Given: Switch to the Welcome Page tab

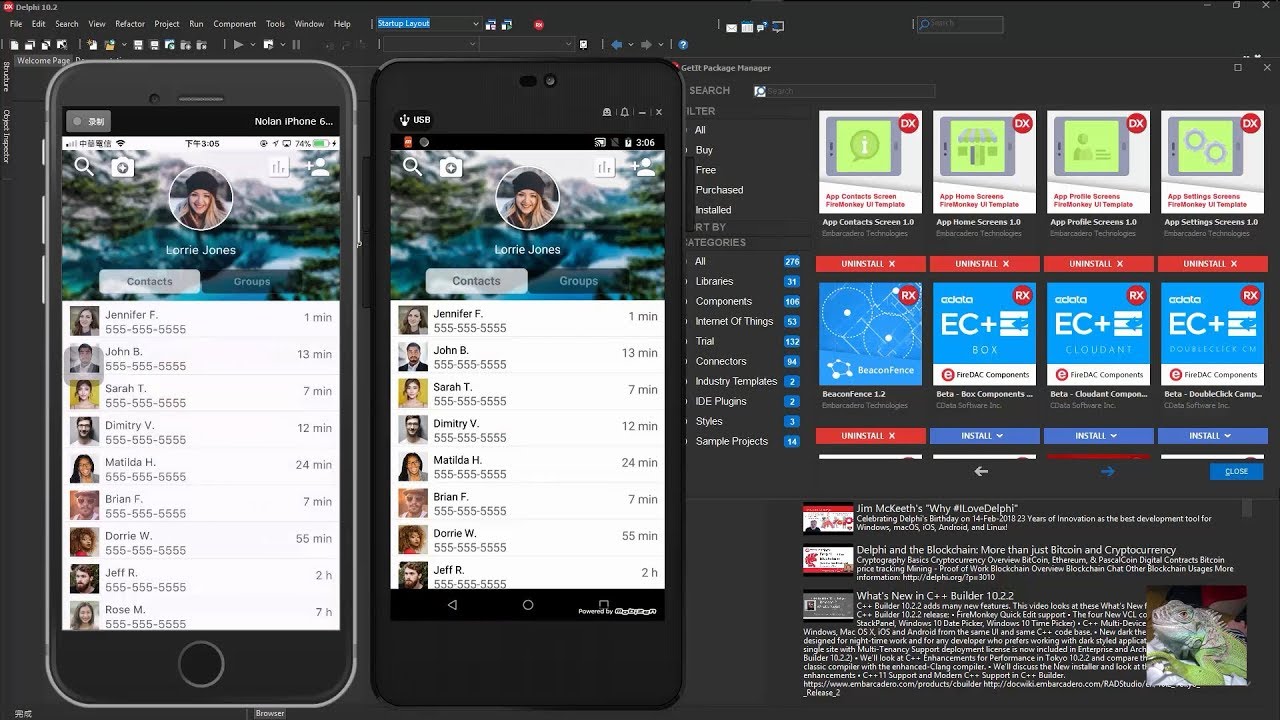Looking at the screenshot, I should pos(44,61).
